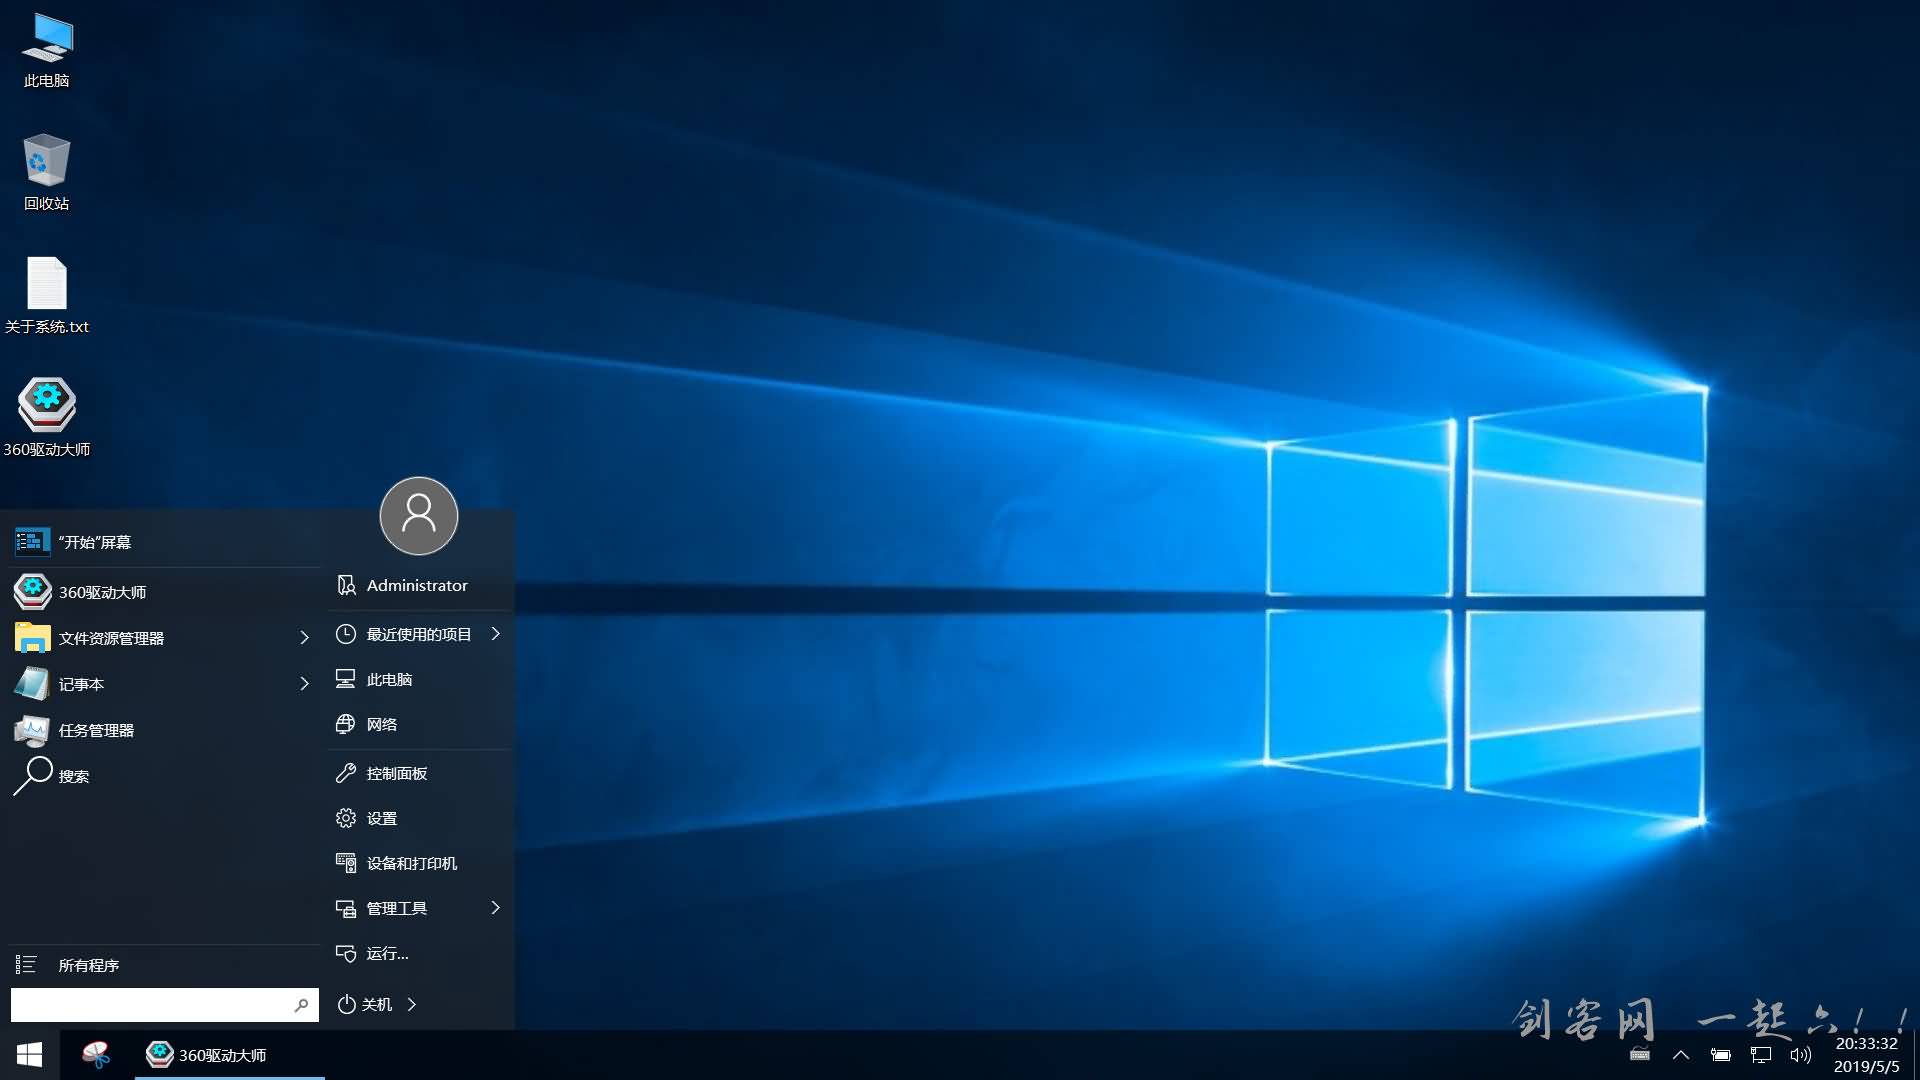Viewport: 1920px width, 1080px height.
Task: Launch 360驱动大师 from the start menu list
Action: [165, 592]
